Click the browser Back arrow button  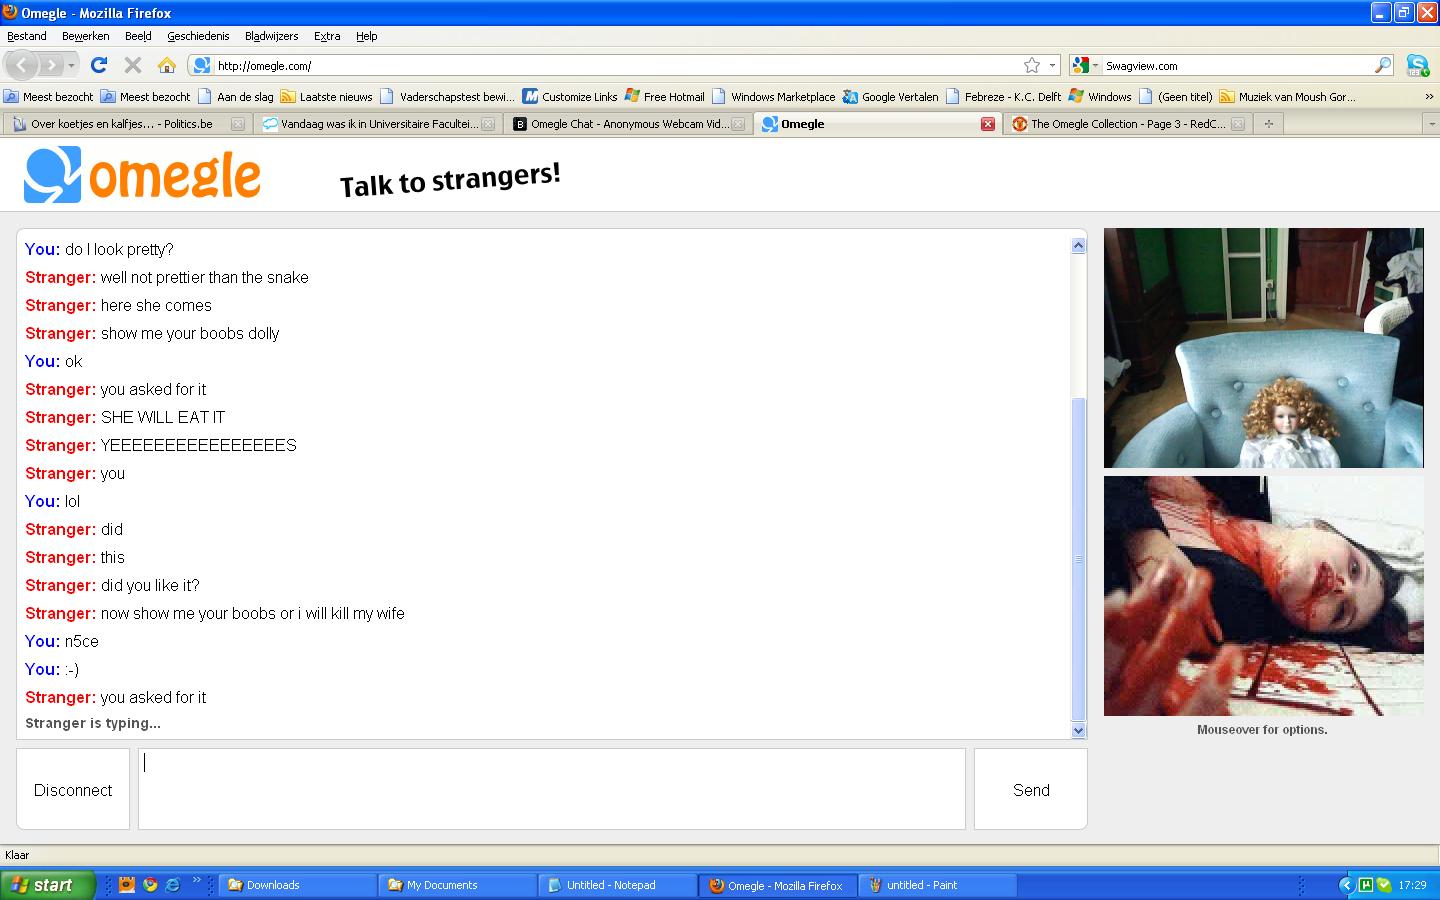pyautogui.click(x=21, y=65)
